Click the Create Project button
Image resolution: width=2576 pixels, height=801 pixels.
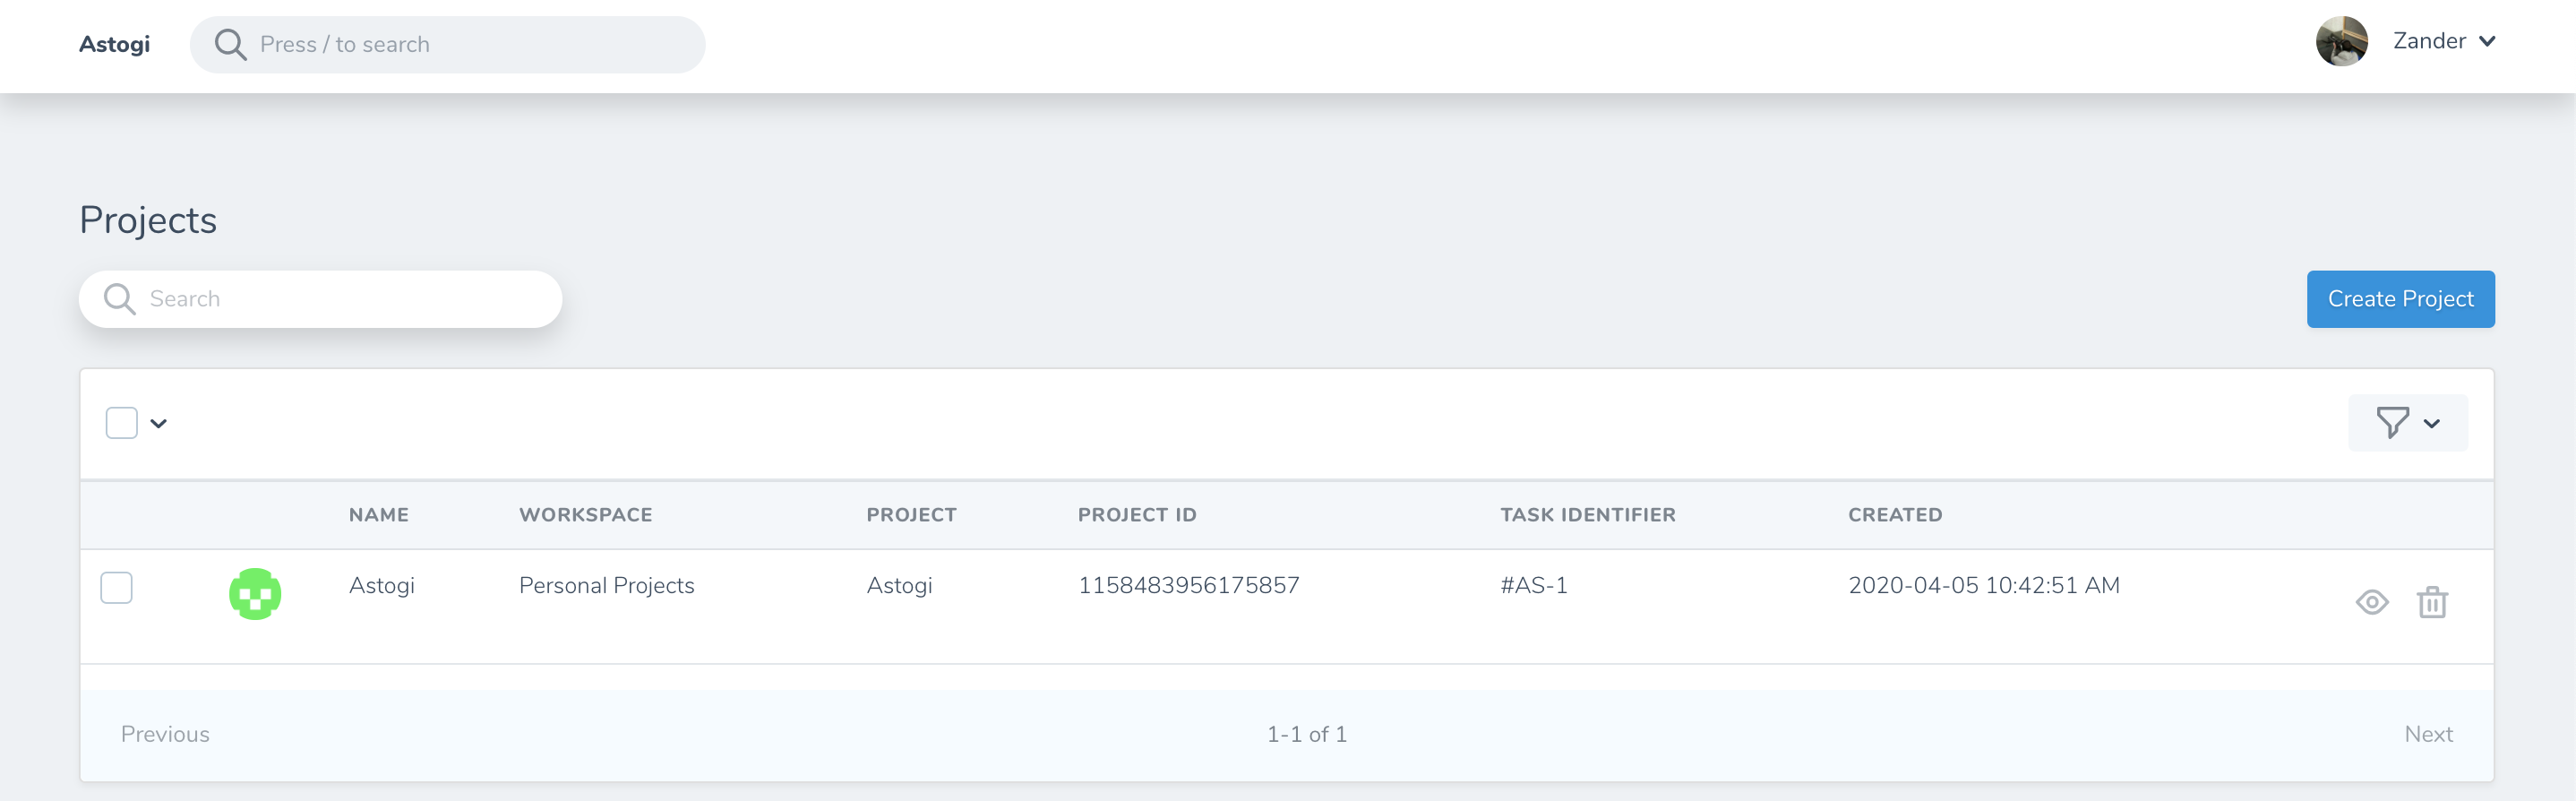tap(2400, 299)
